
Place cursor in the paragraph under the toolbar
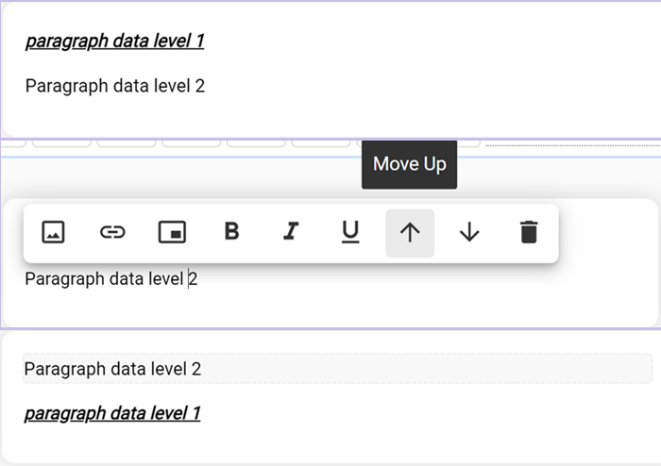(110, 278)
